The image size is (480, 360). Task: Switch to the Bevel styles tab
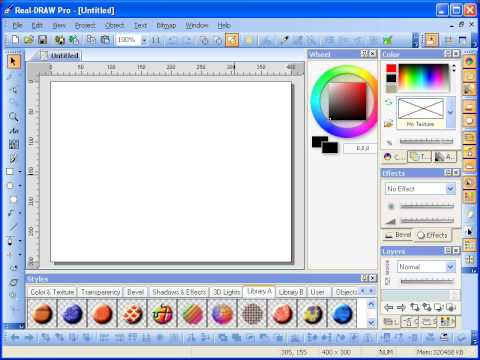pyautogui.click(x=135, y=292)
